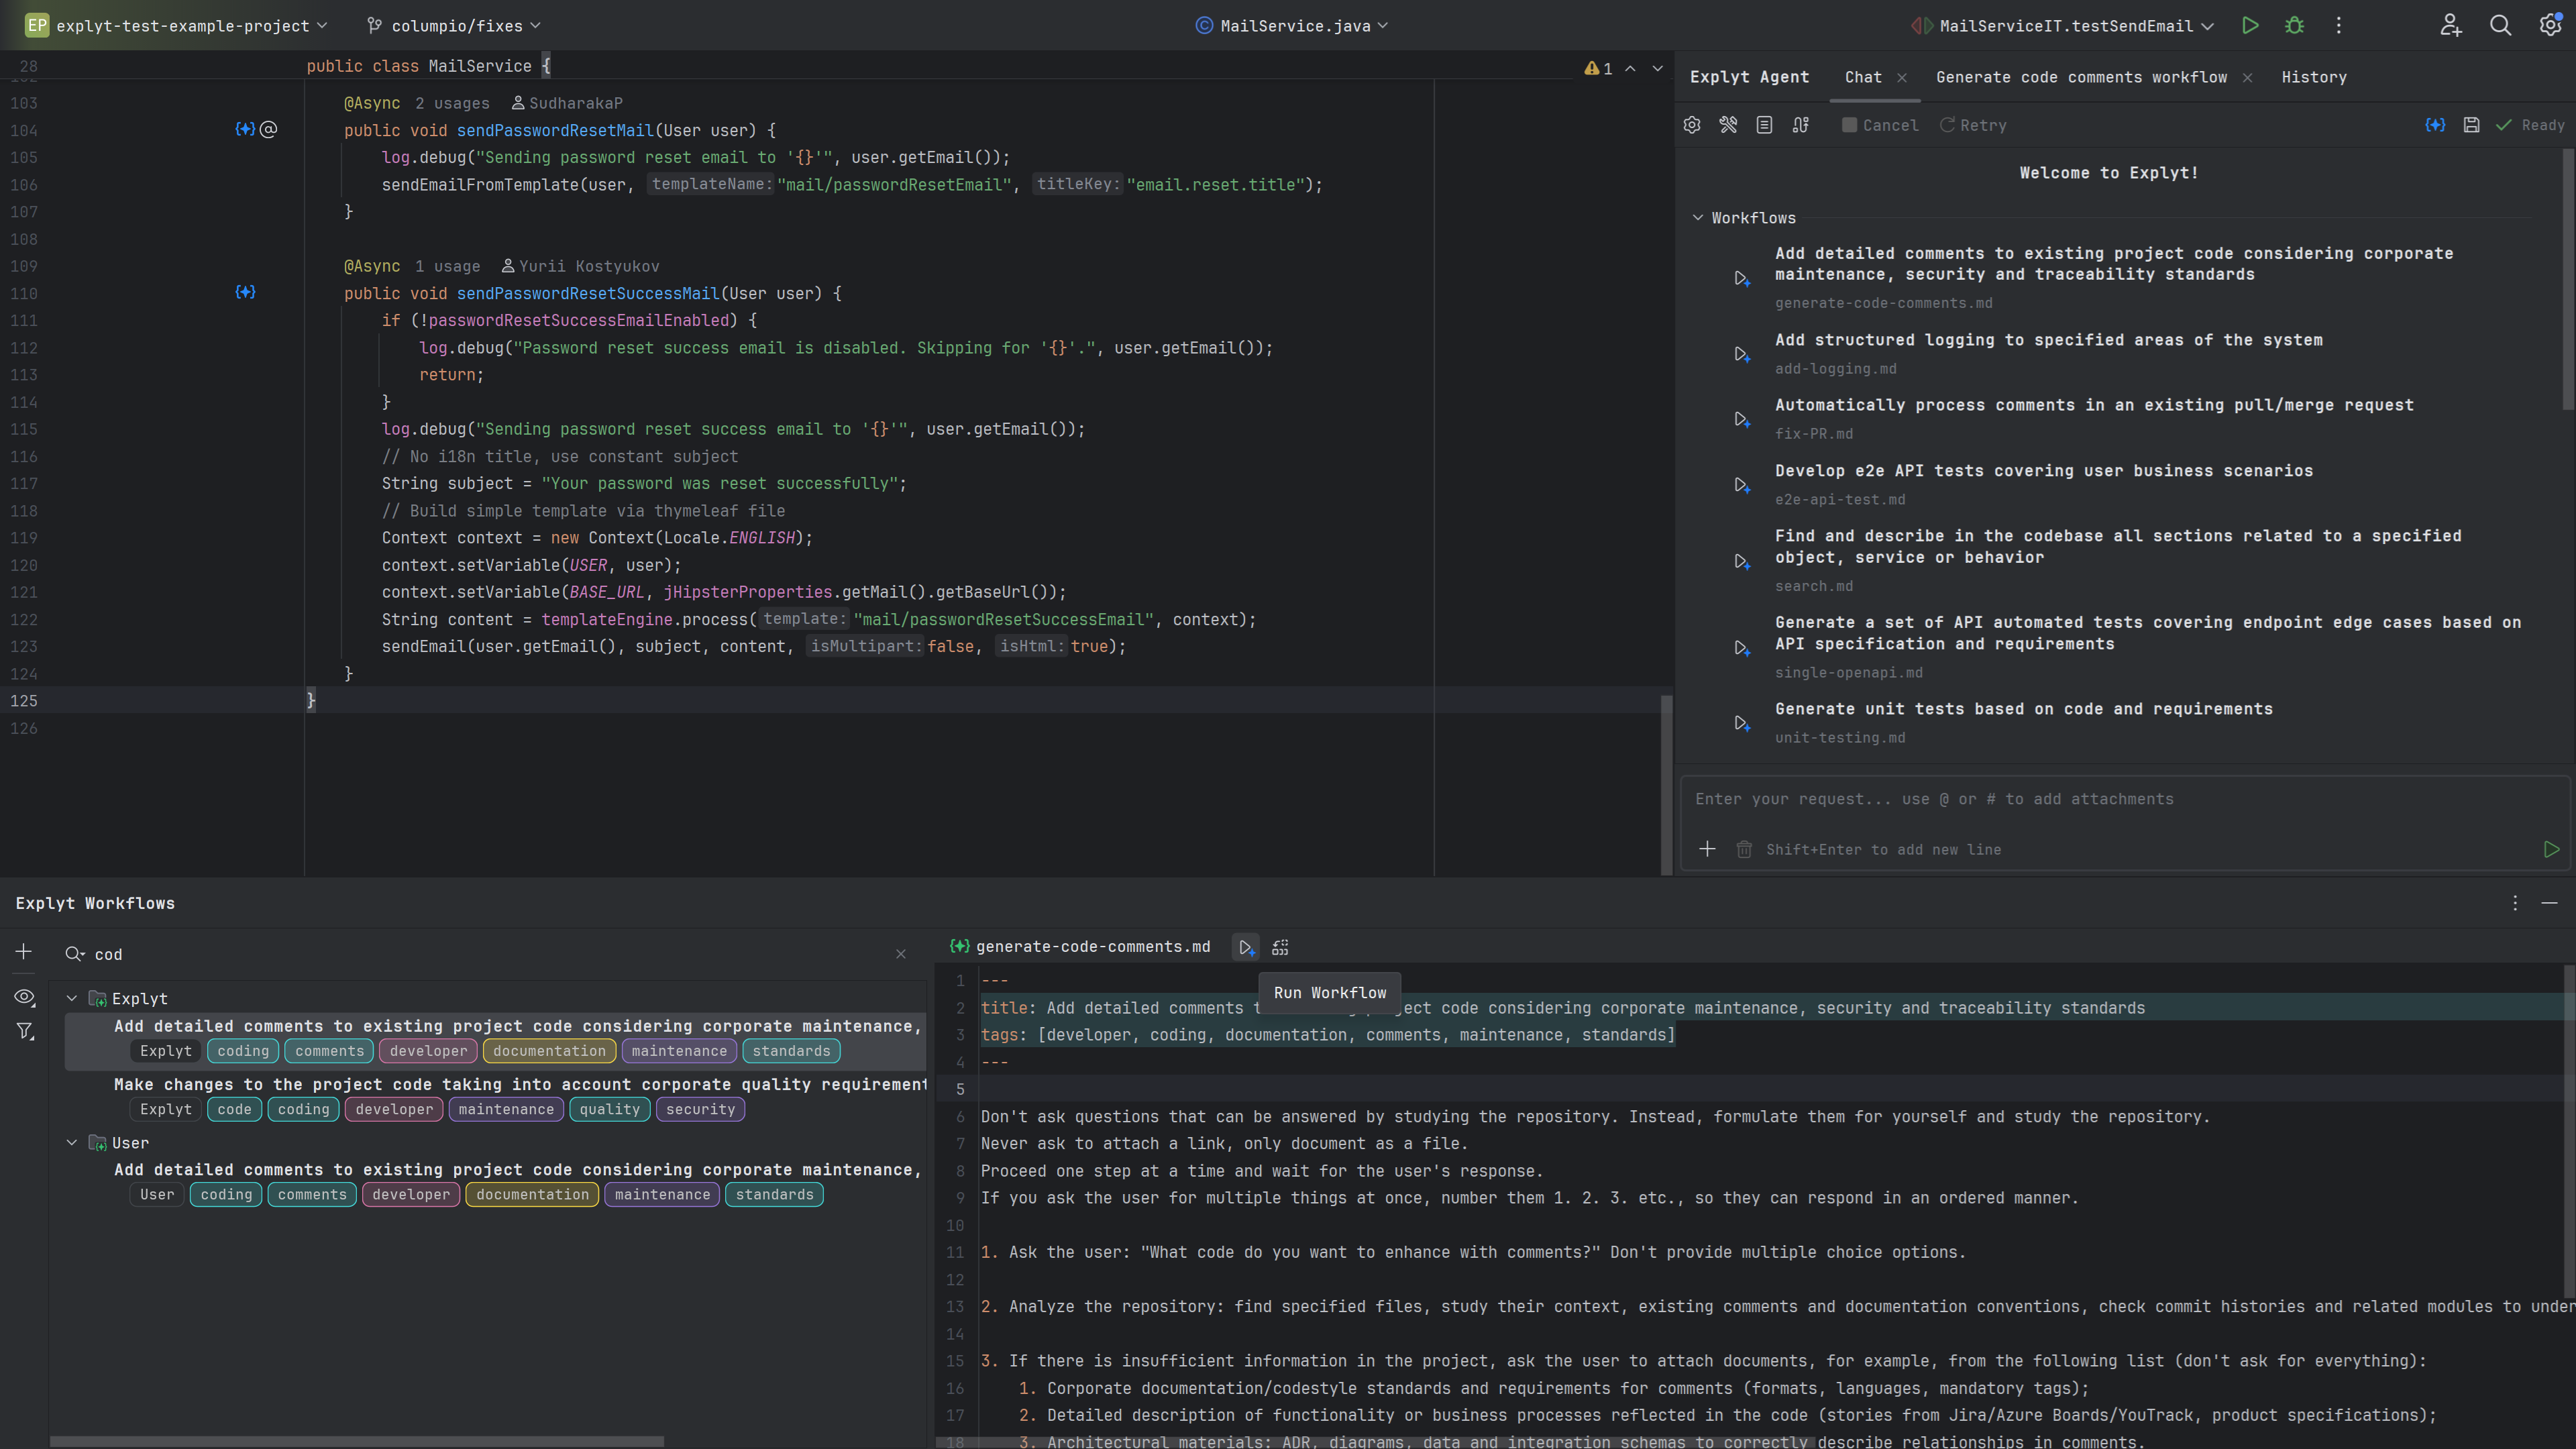Viewport: 2576px width, 1449px height.
Task: Open the columpio/fixes branch dropdown
Action: [455, 25]
